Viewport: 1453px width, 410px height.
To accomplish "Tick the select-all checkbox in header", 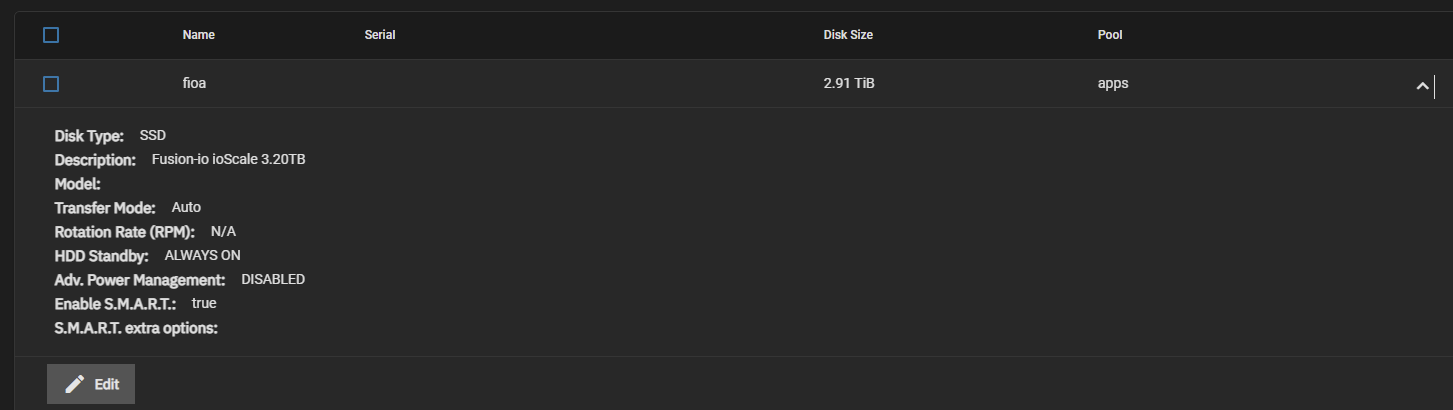I will pos(51,35).
